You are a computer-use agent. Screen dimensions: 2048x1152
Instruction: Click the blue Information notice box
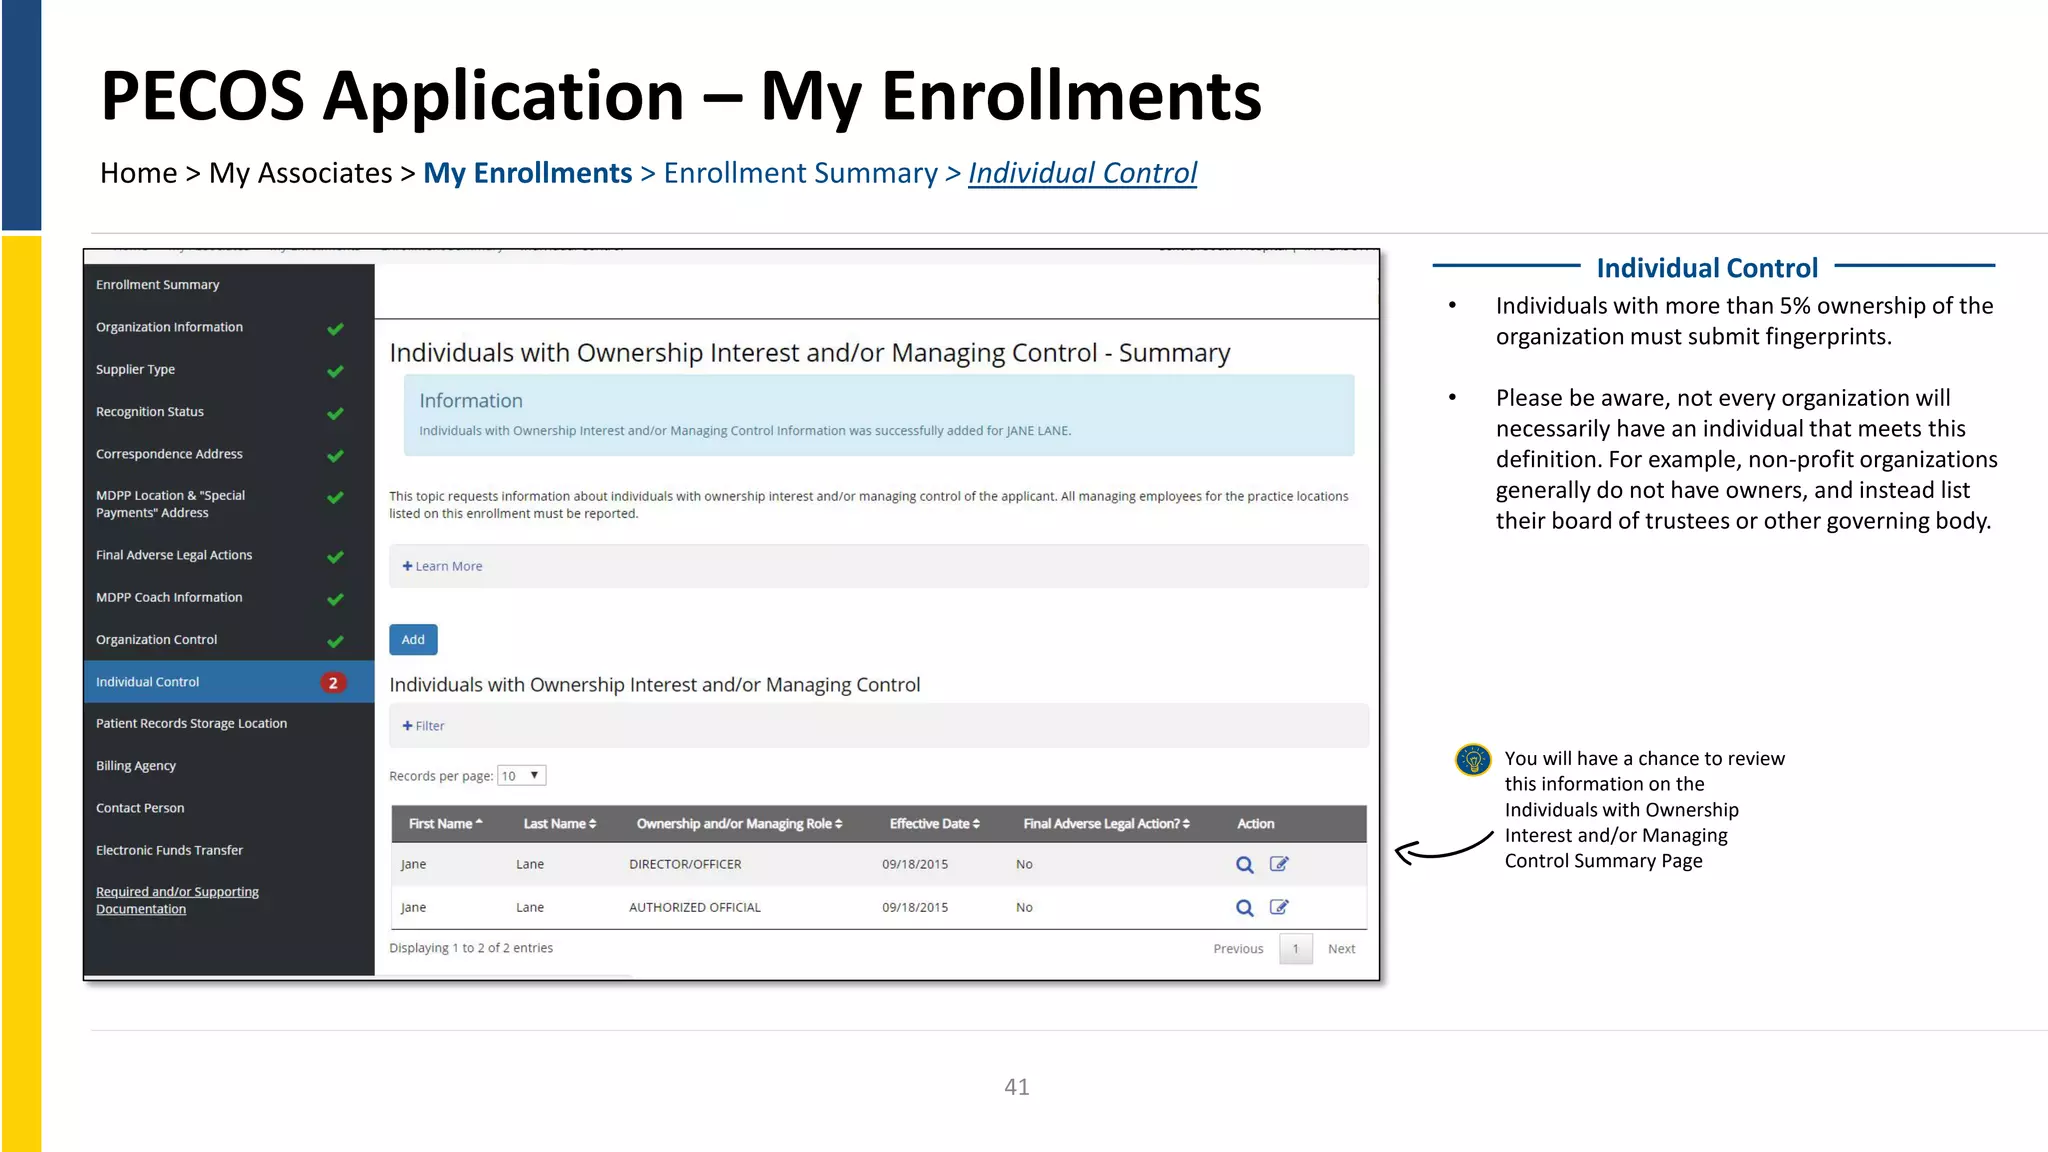(x=879, y=415)
